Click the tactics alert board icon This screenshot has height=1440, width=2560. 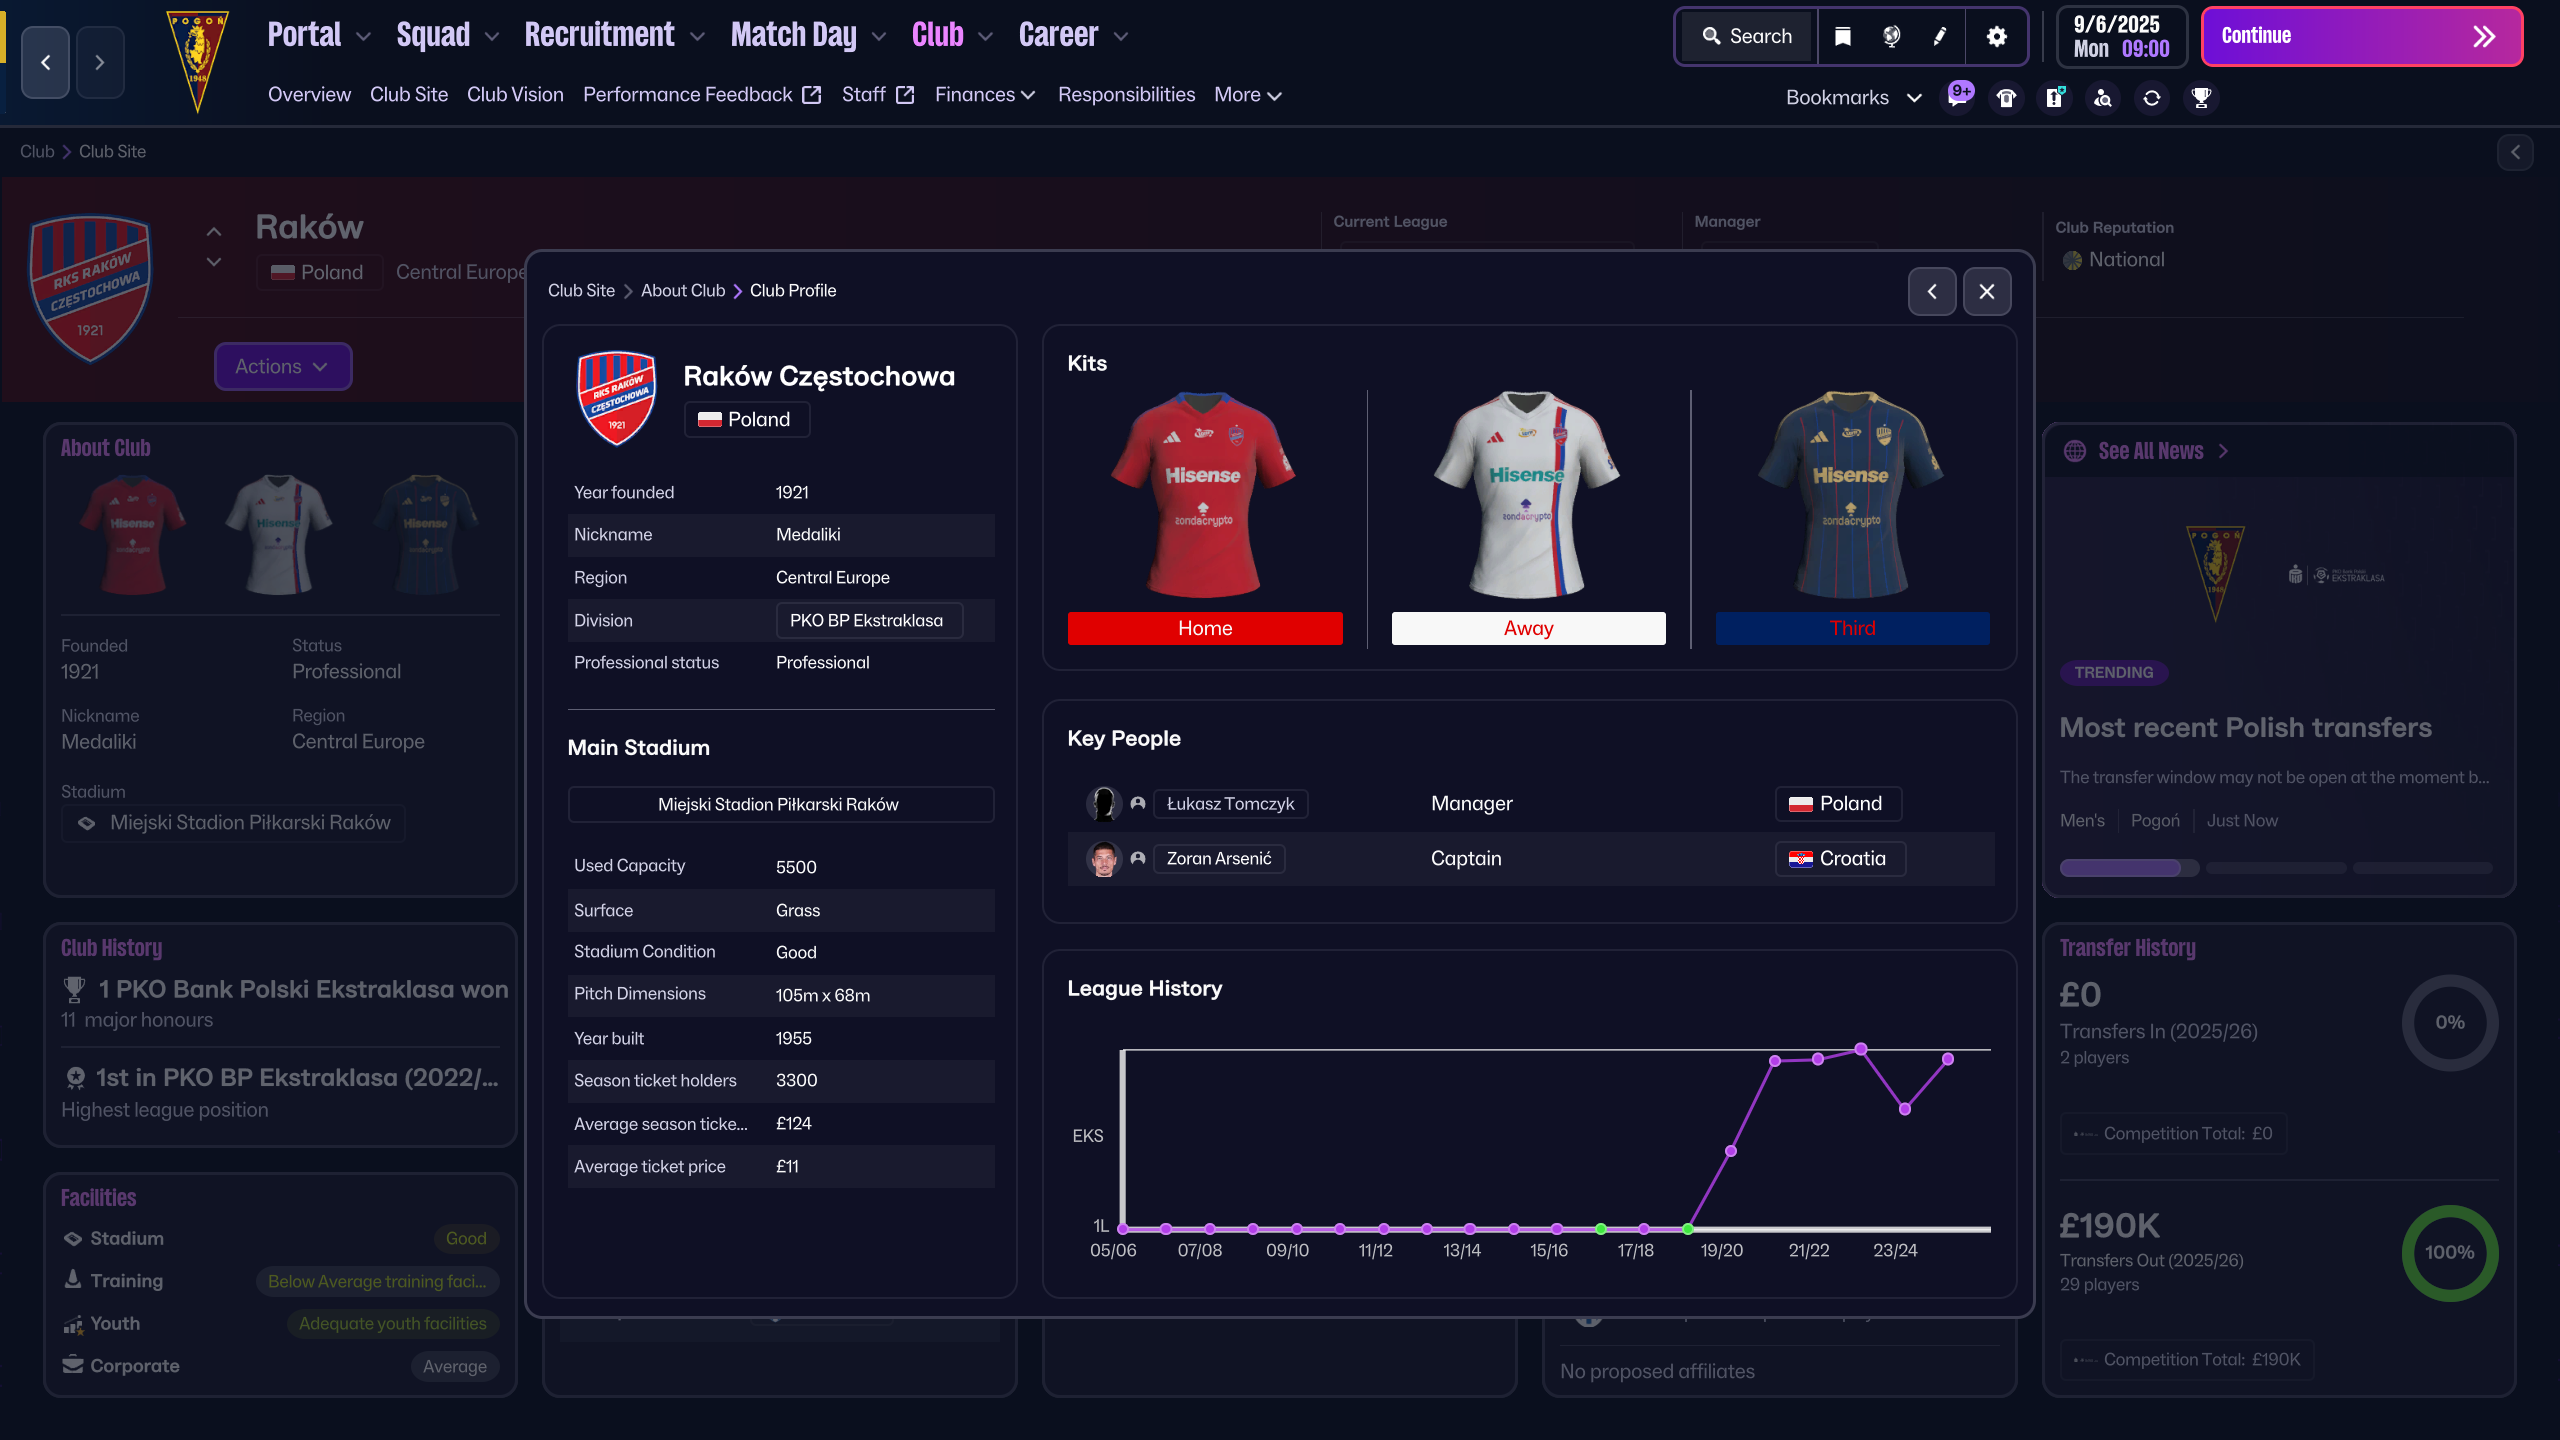click(x=2054, y=97)
